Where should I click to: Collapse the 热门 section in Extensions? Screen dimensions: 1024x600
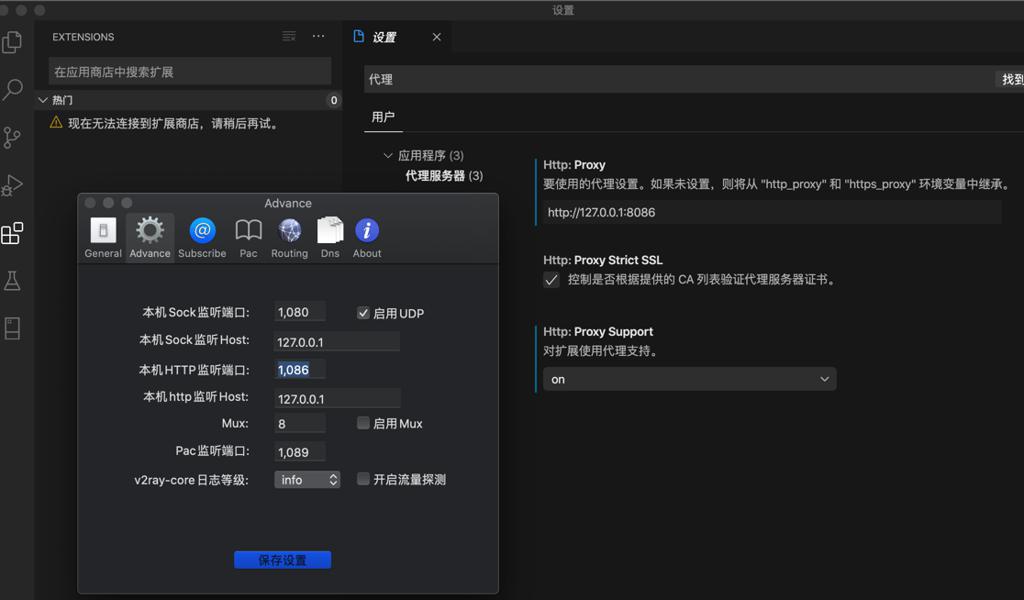pos(43,100)
